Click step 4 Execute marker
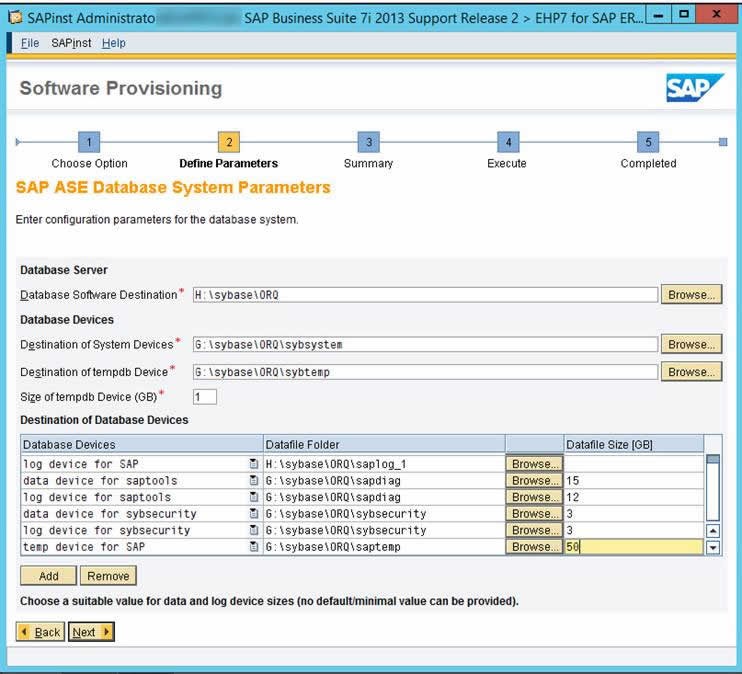 [x=508, y=142]
